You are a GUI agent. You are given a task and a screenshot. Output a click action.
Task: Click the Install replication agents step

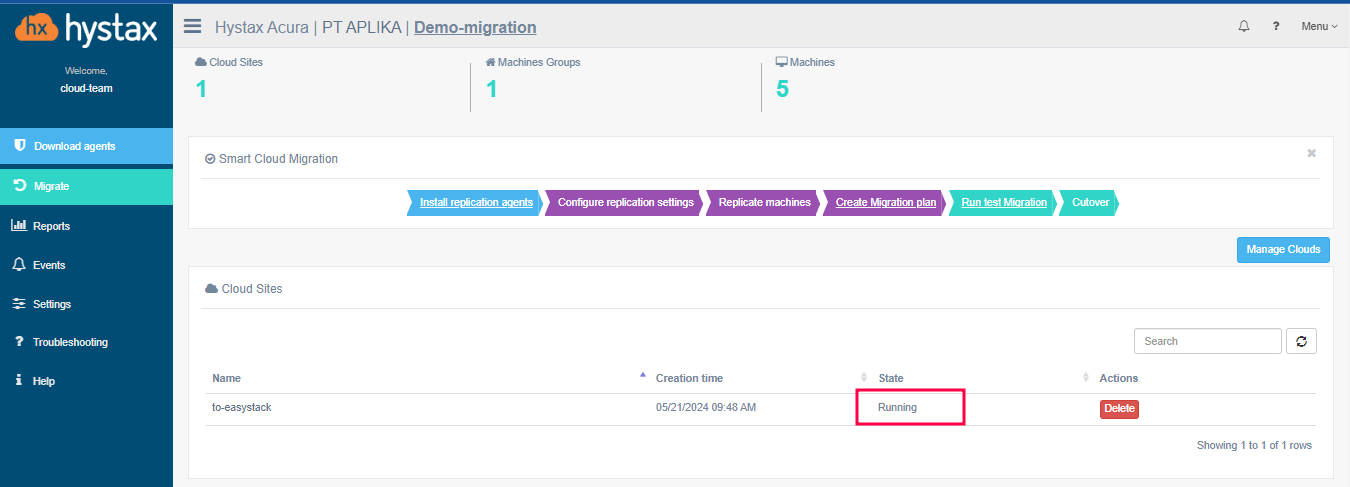tap(476, 202)
